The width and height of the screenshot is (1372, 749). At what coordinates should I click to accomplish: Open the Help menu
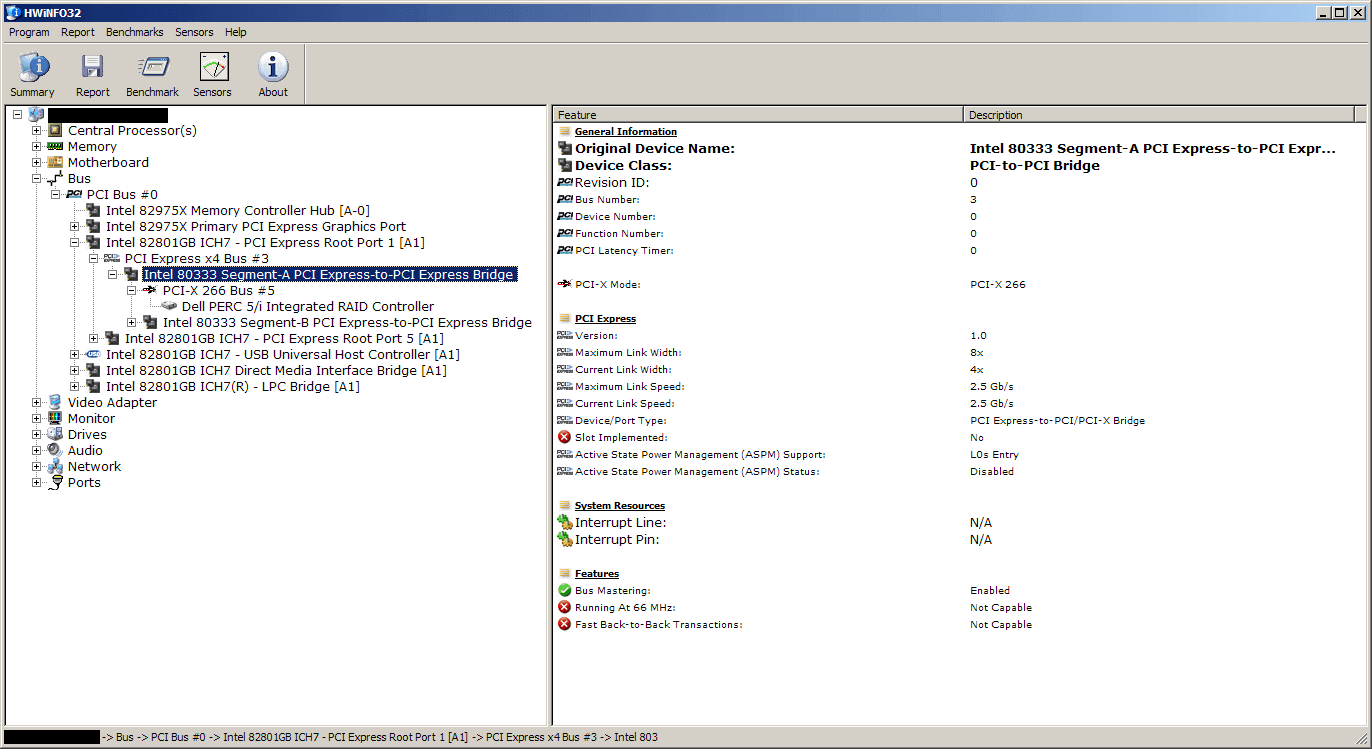pyautogui.click(x=236, y=32)
